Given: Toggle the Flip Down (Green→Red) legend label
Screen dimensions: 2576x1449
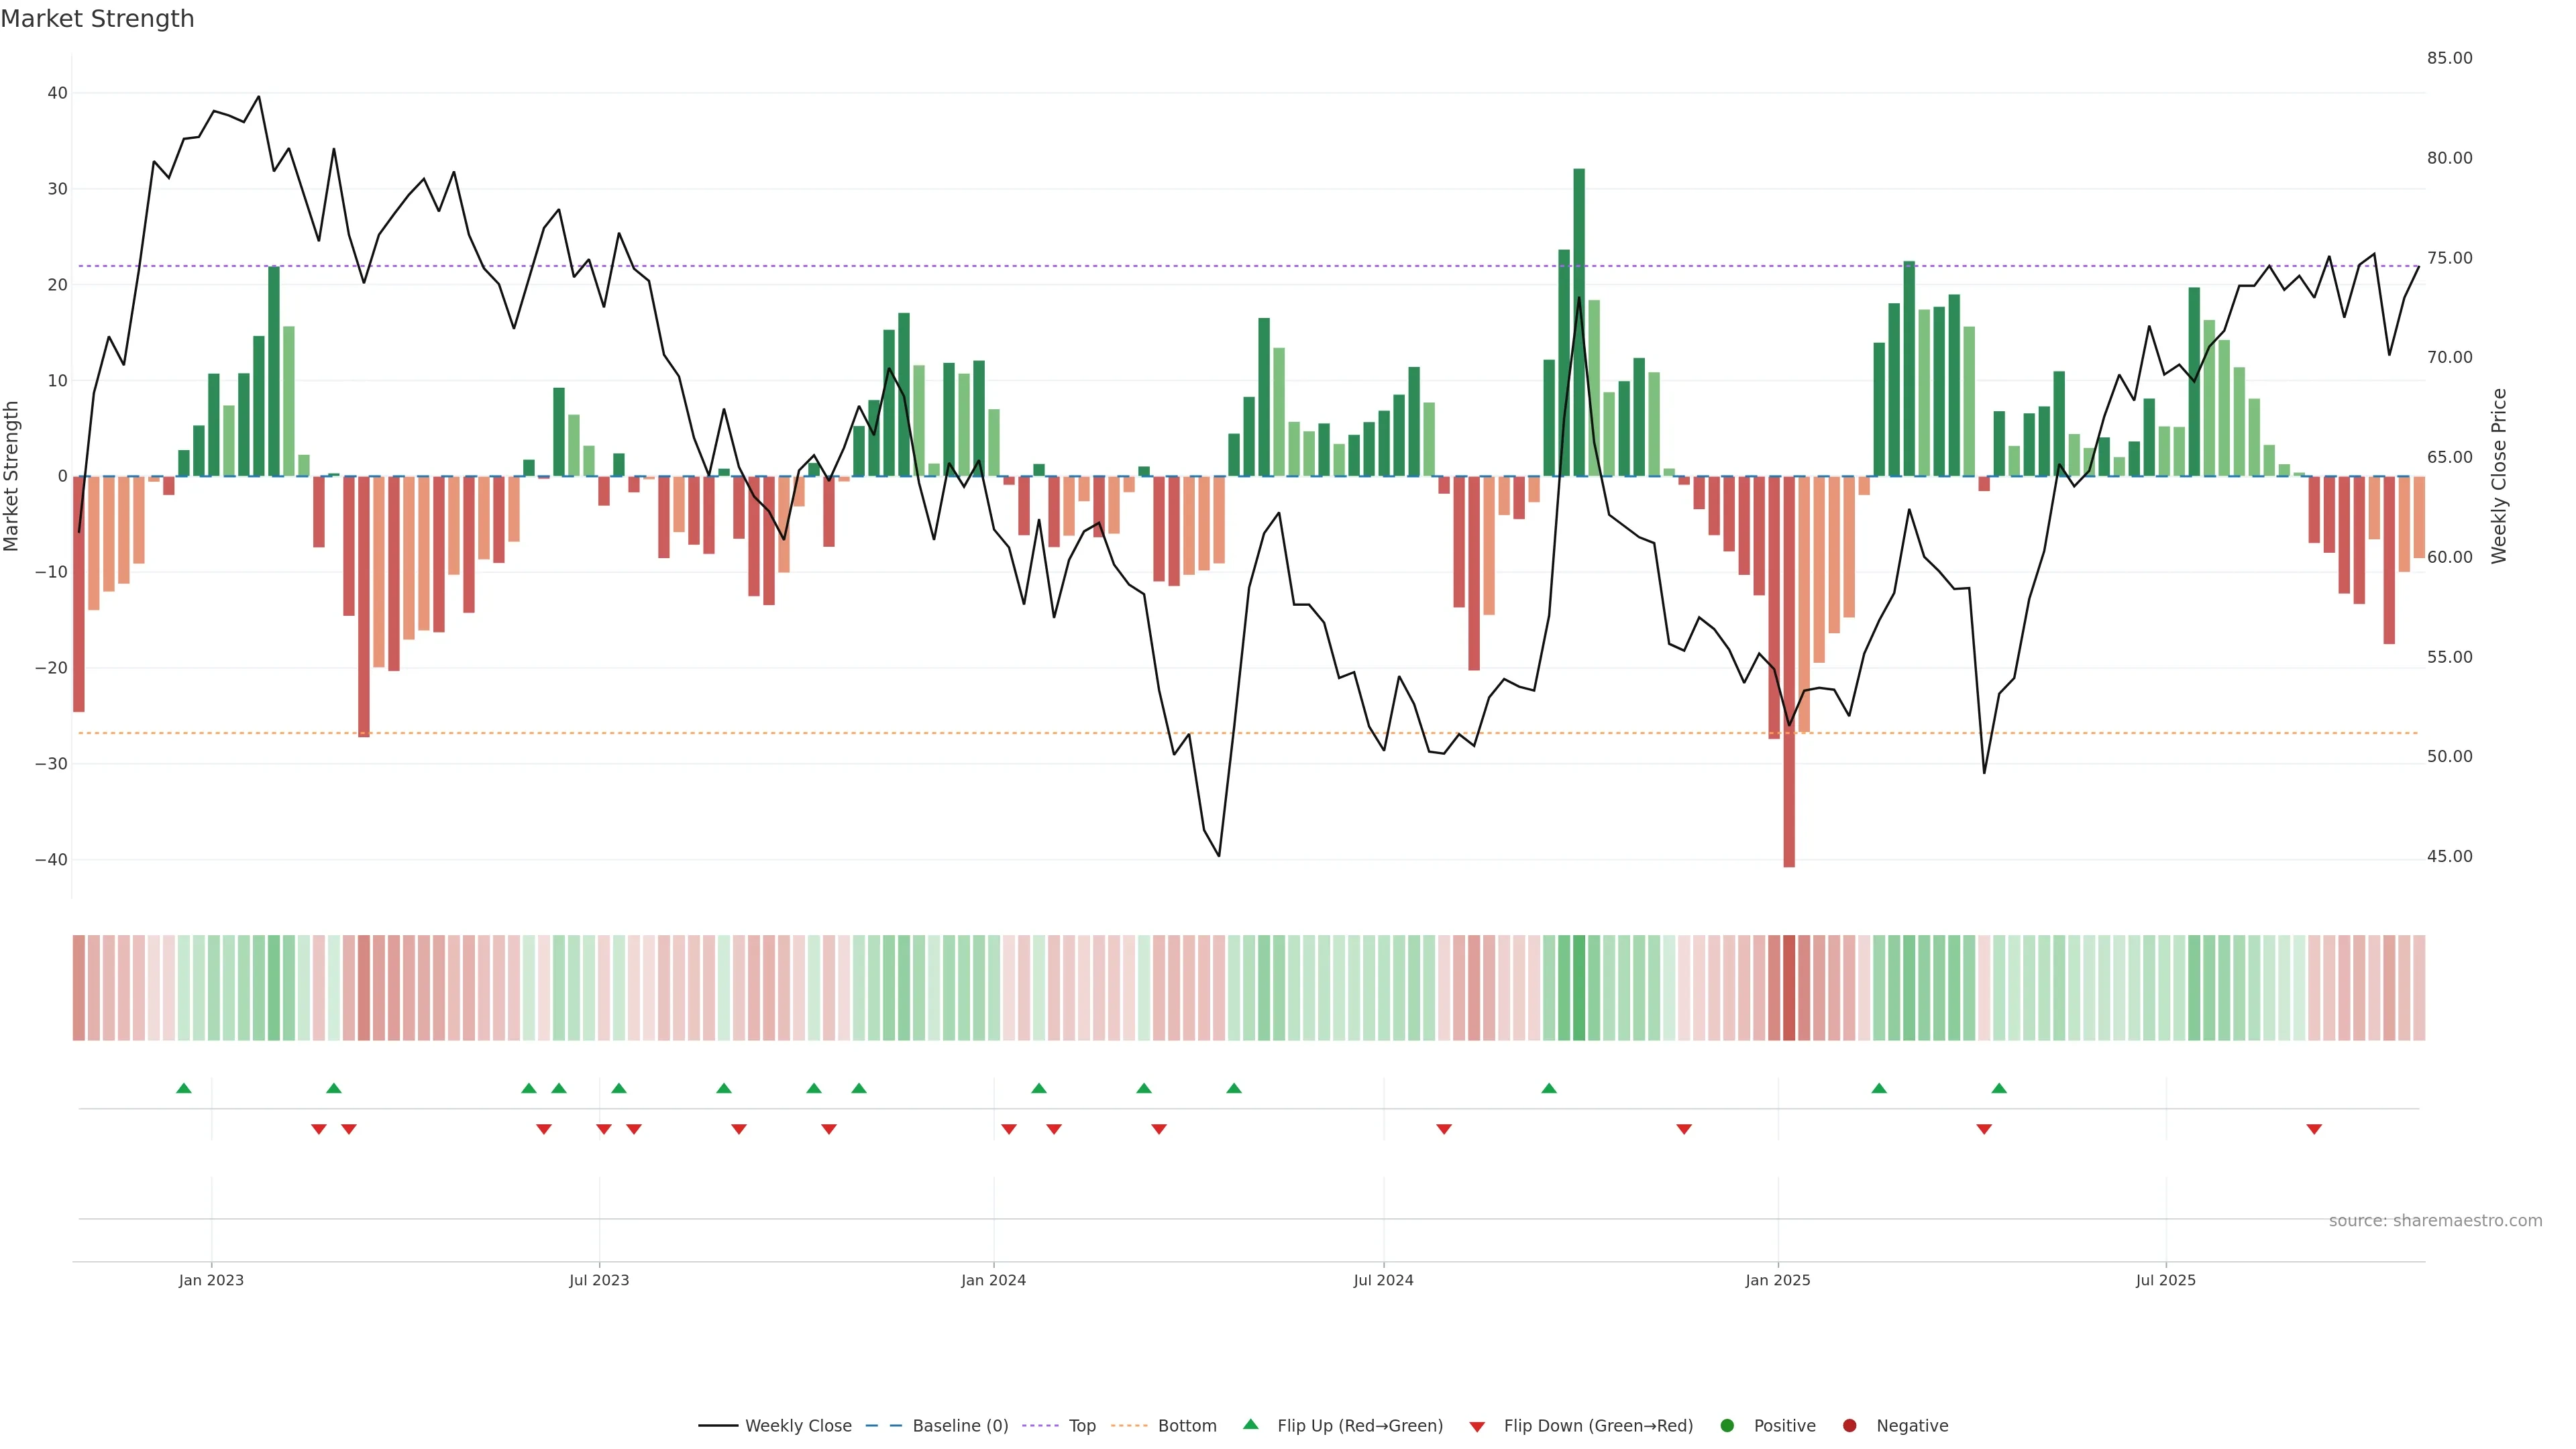Looking at the screenshot, I should pyautogui.click(x=1598, y=1426).
